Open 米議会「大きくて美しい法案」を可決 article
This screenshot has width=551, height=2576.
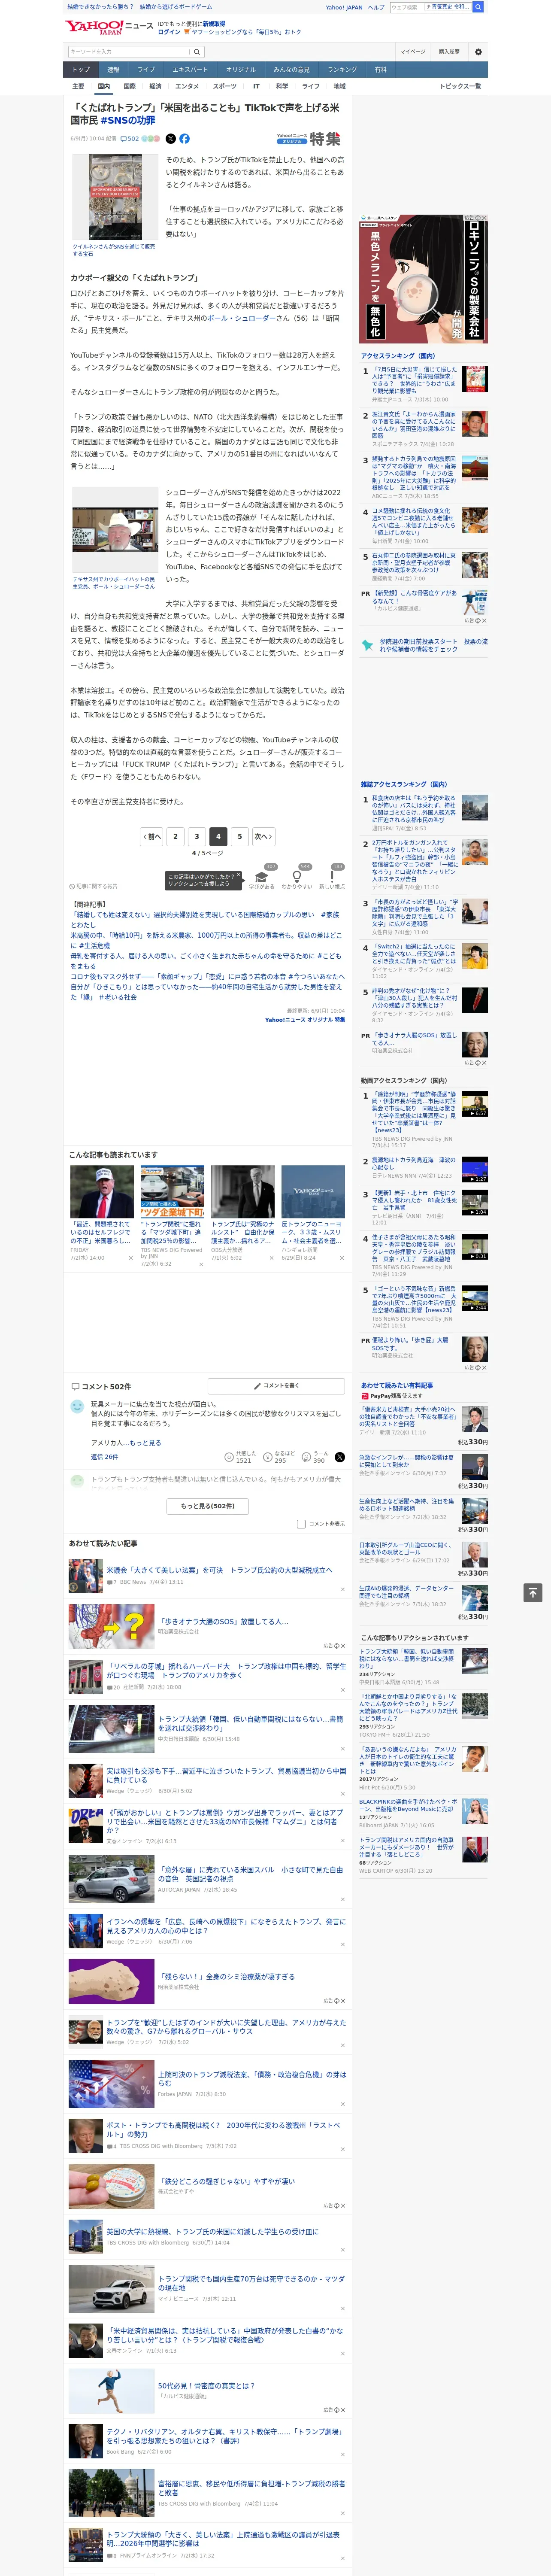pyautogui.click(x=220, y=1570)
